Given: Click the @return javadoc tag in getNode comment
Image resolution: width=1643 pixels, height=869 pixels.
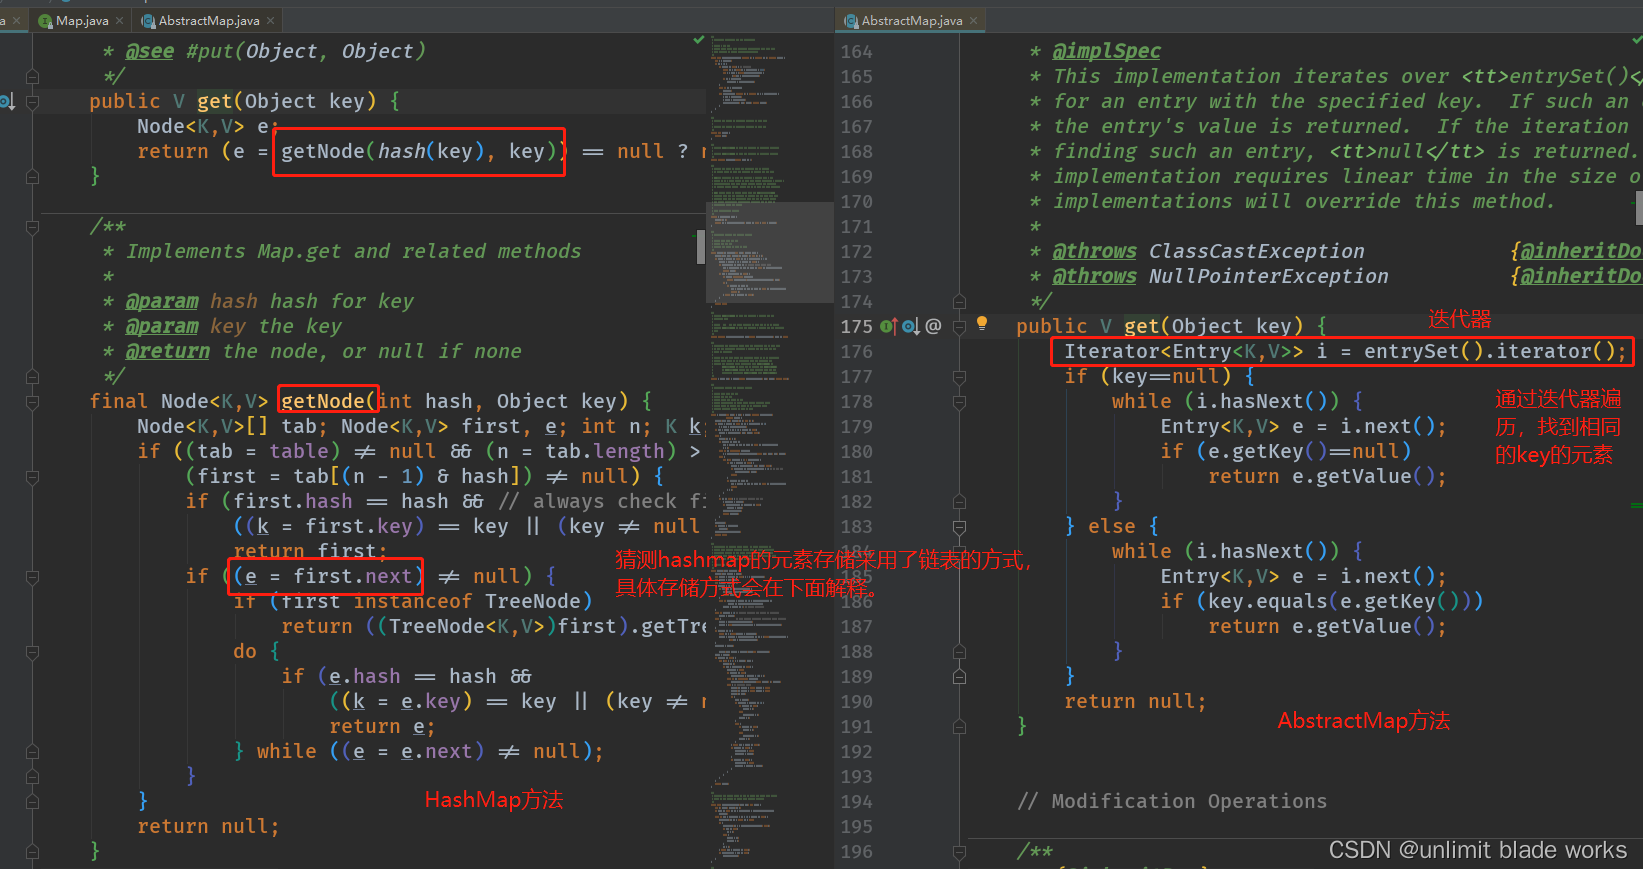Looking at the screenshot, I should coord(168,351).
